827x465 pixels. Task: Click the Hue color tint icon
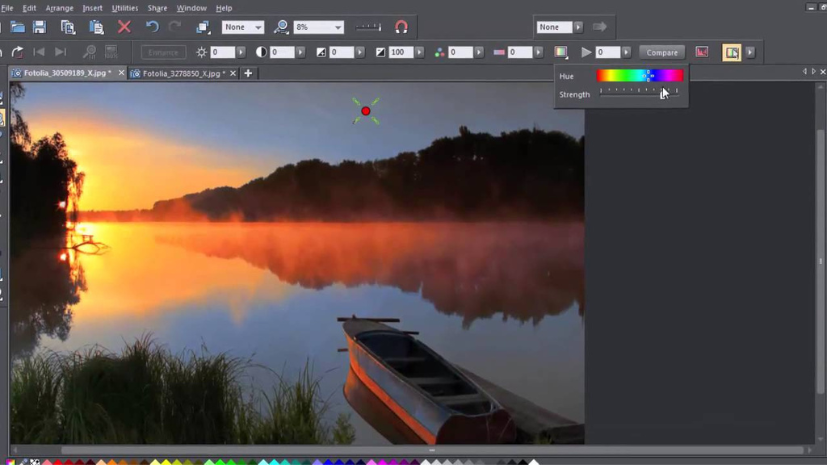pos(561,52)
